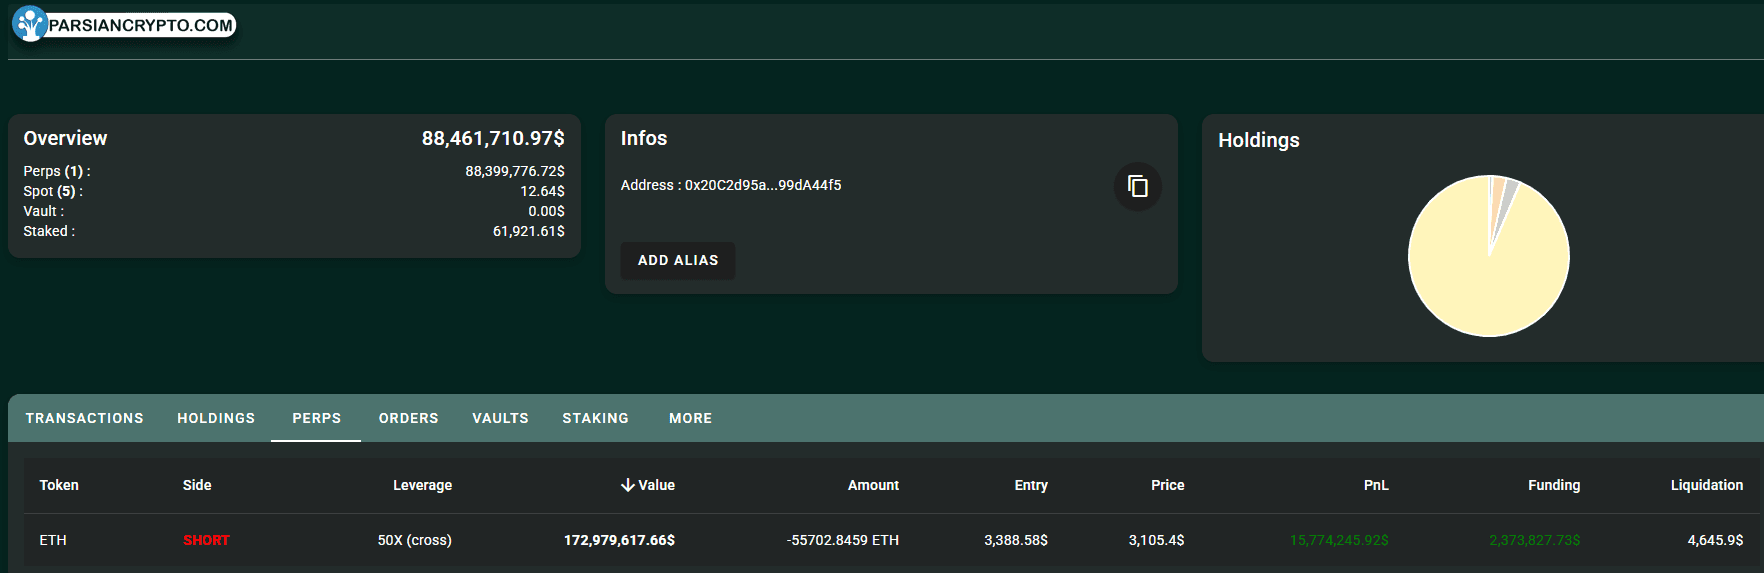
Task: Click the Spot (5) overview row label
Action: point(53,191)
